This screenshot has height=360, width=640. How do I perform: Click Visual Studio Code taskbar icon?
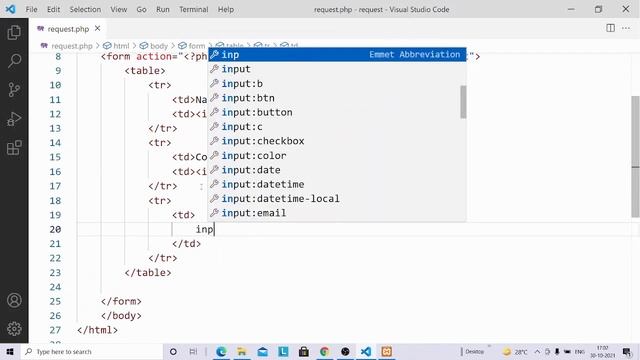pos(366,351)
